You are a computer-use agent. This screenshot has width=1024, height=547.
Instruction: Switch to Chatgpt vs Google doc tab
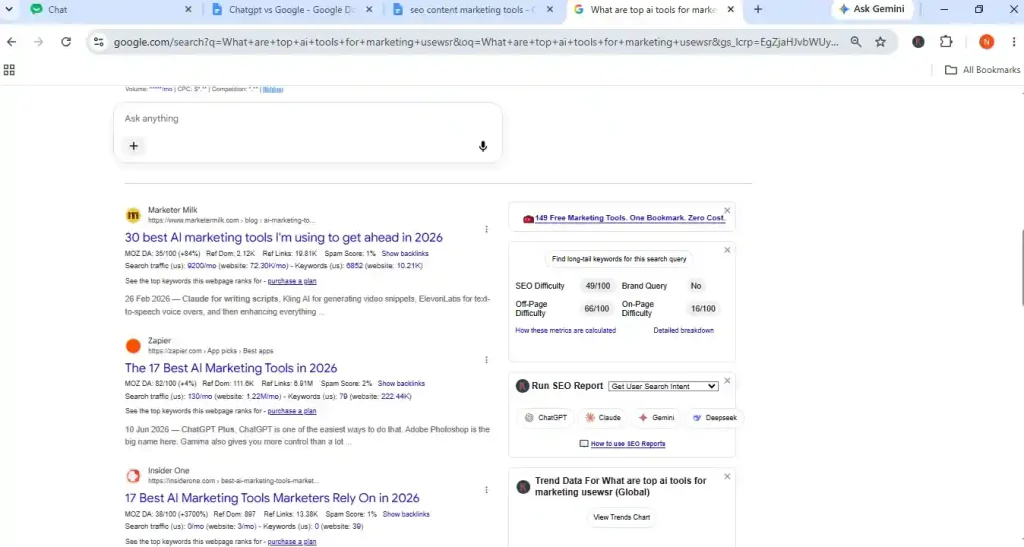292,10
